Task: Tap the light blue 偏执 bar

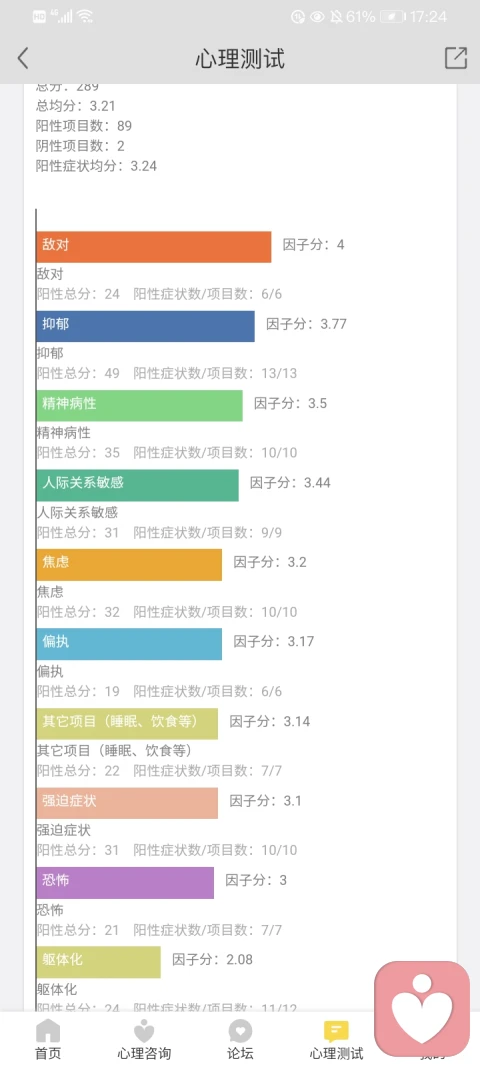Action: point(129,644)
